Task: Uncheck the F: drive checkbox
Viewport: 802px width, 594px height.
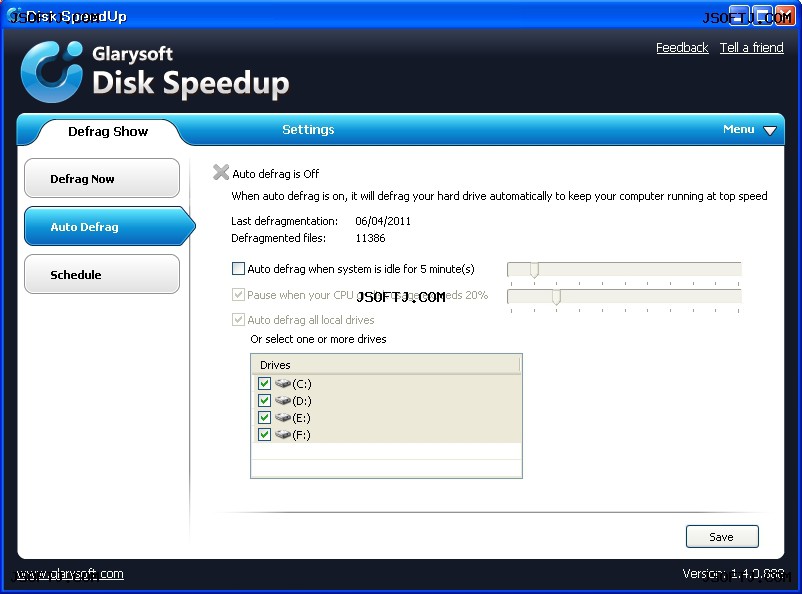Action: click(x=264, y=434)
